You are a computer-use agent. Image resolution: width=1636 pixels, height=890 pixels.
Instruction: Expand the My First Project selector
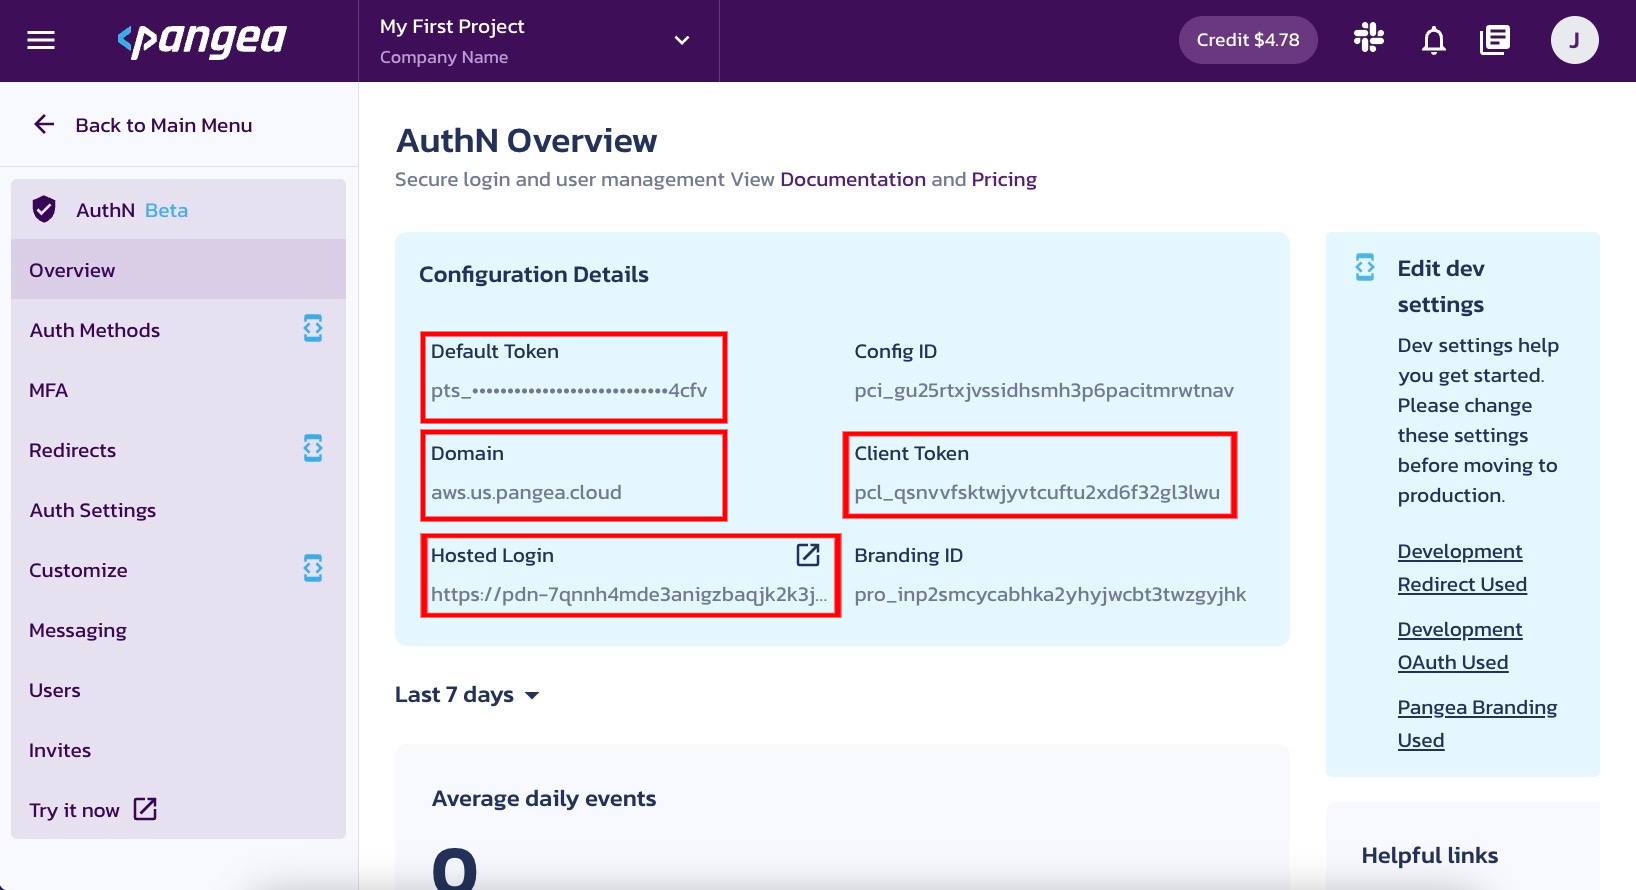[538, 41]
